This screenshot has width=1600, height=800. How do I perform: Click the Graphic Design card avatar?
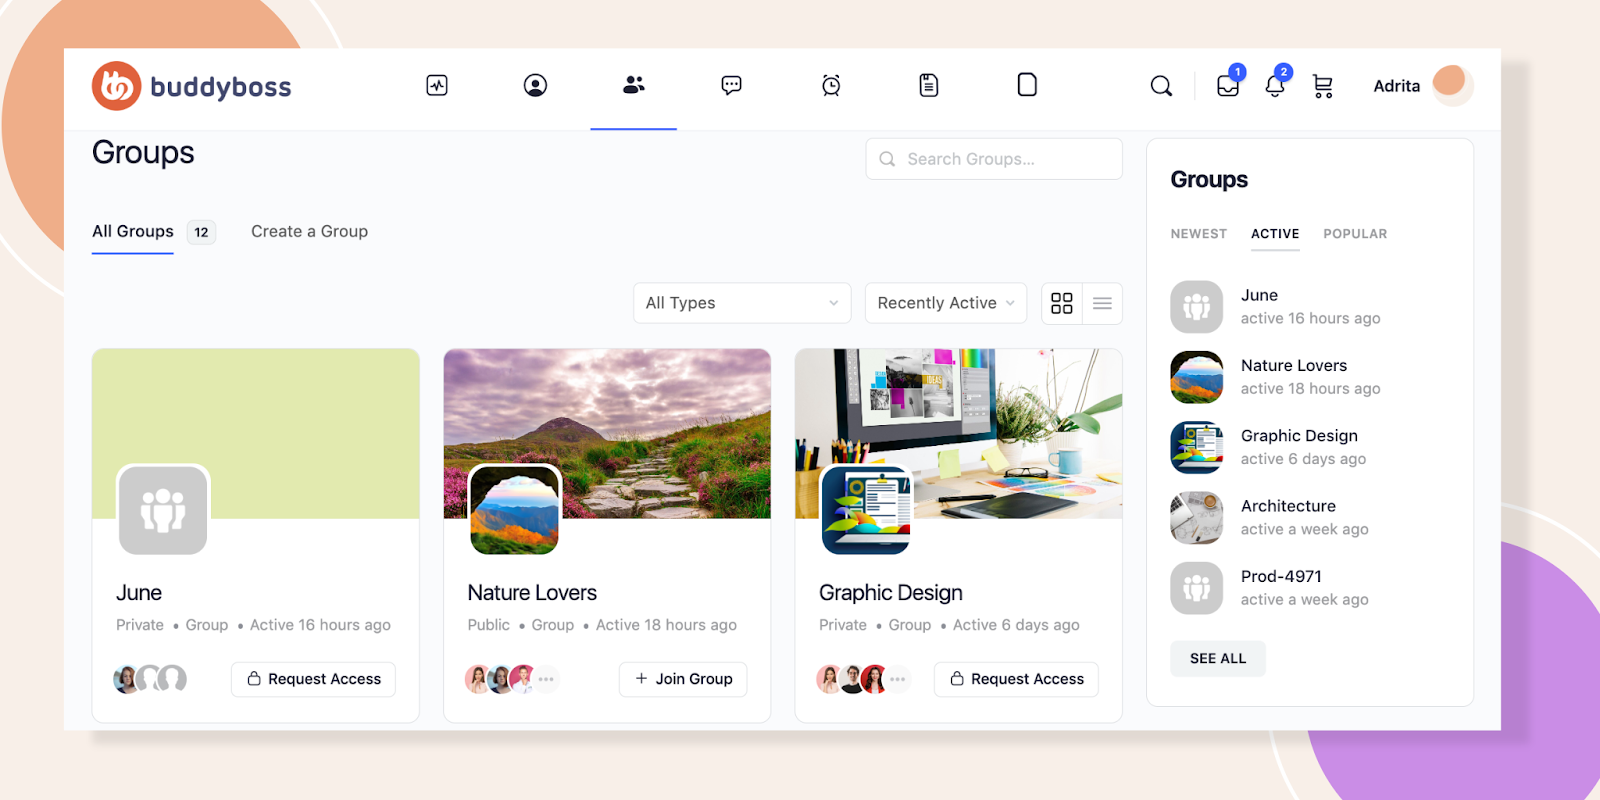click(x=866, y=510)
